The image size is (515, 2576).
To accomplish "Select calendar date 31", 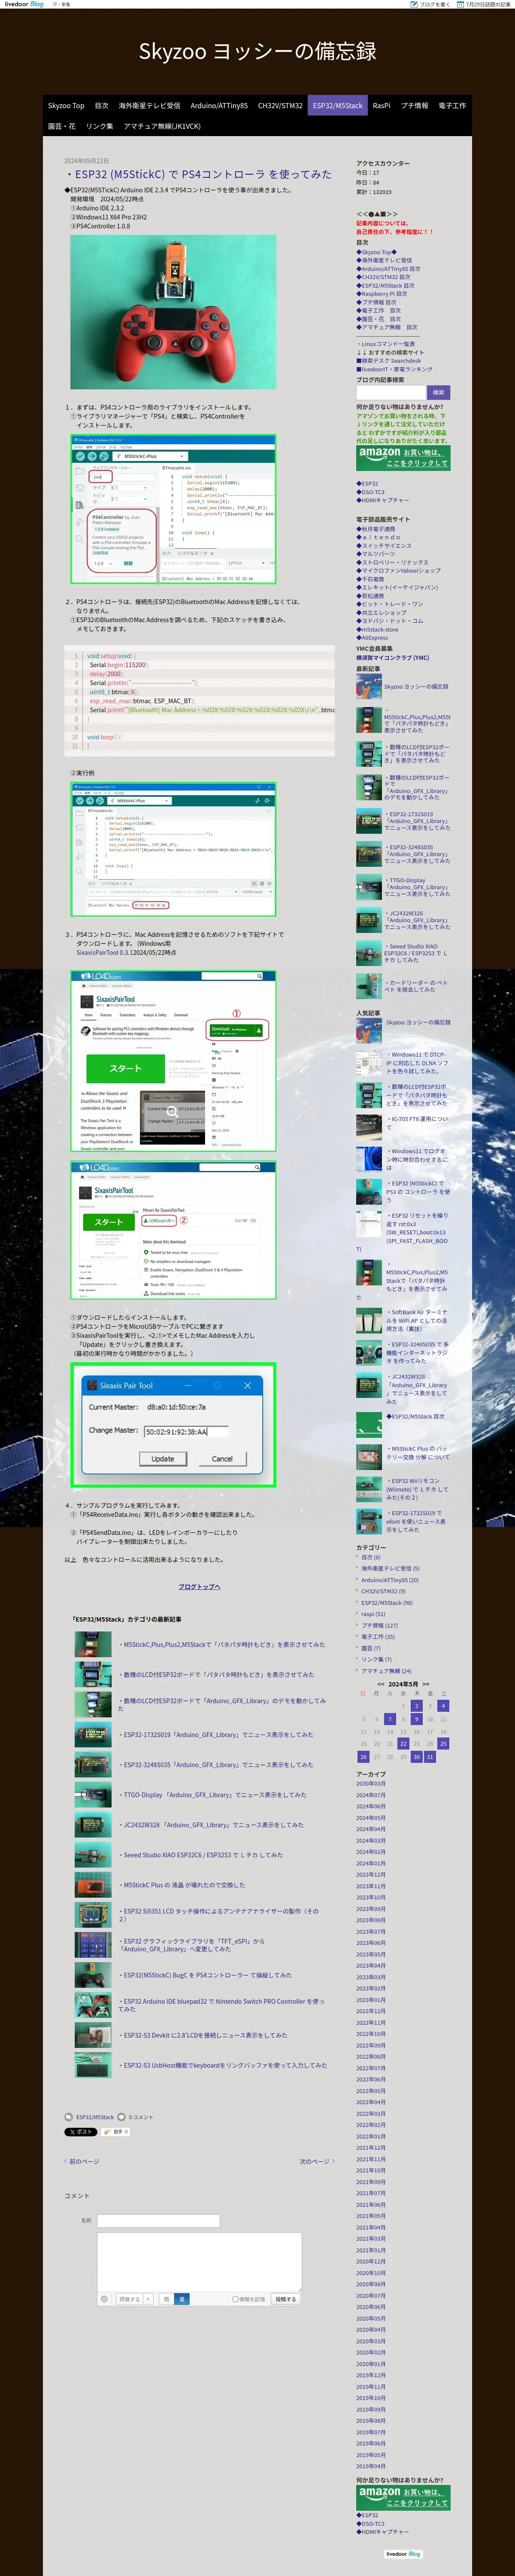I will (x=430, y=1756).
